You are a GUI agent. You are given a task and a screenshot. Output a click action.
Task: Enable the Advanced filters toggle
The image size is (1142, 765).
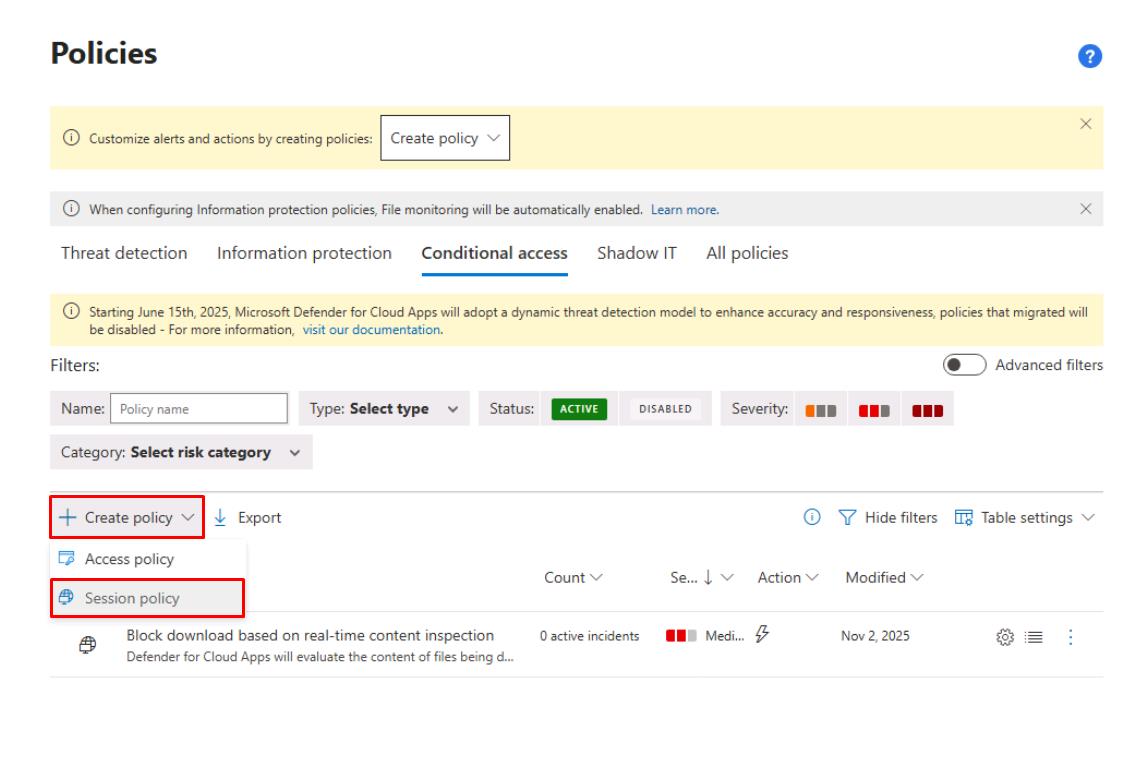965,365
